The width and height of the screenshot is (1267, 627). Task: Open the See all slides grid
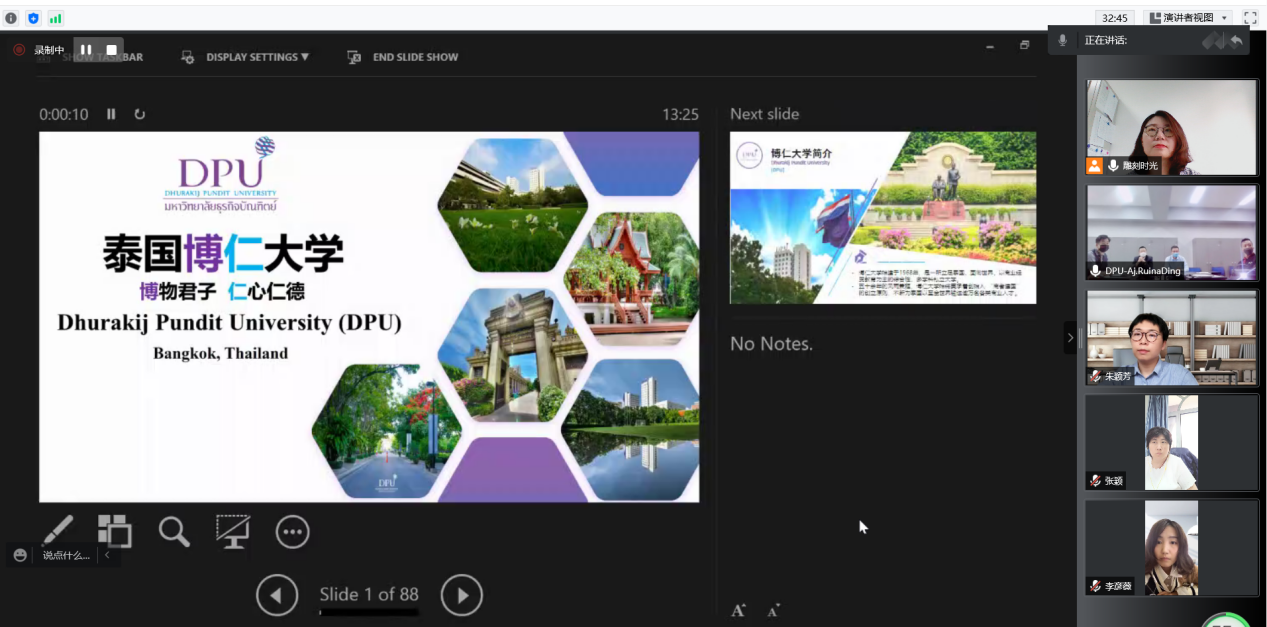coord(115,531)
